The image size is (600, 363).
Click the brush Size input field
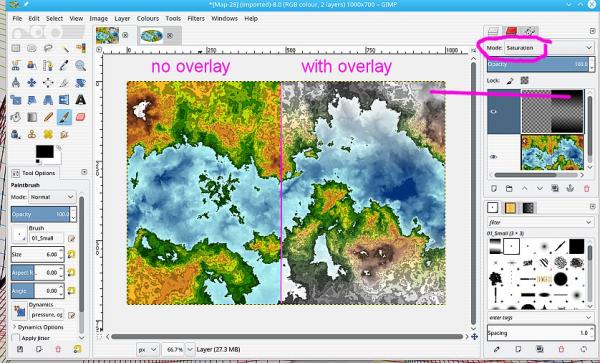38,254
